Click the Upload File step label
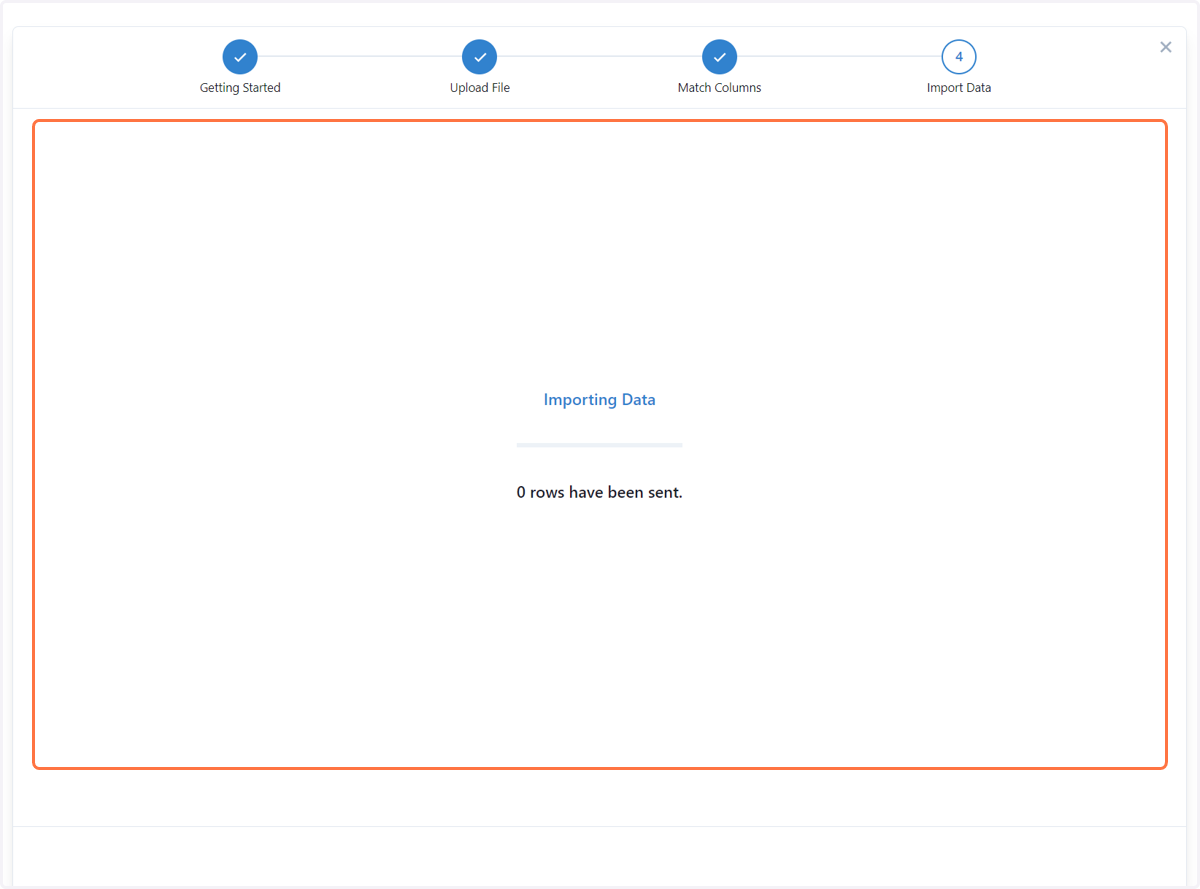Image resolution: width=1200 pixels, height=889 pixels. coord(480,88)
